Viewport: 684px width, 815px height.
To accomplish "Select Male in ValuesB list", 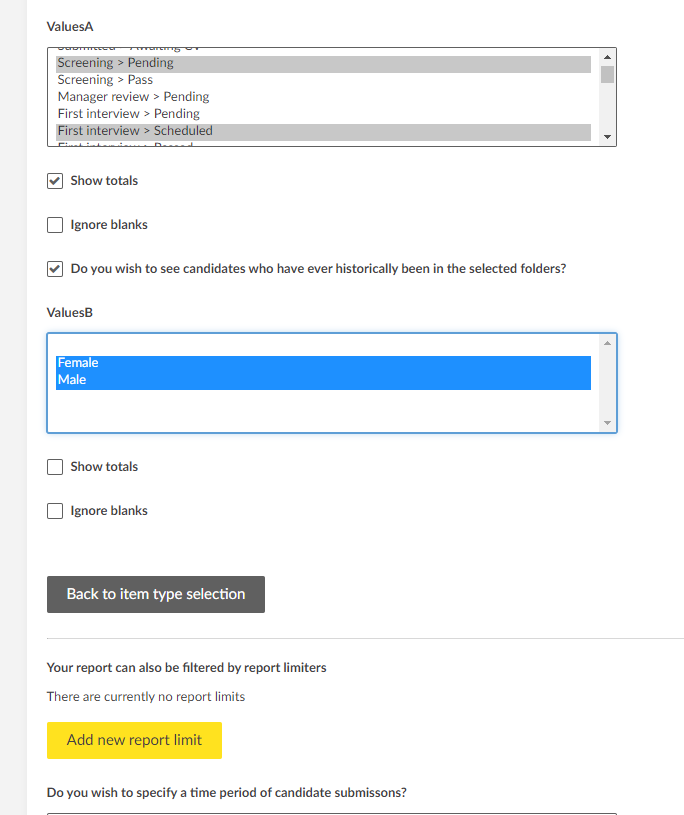I will (x=72, y=380).
